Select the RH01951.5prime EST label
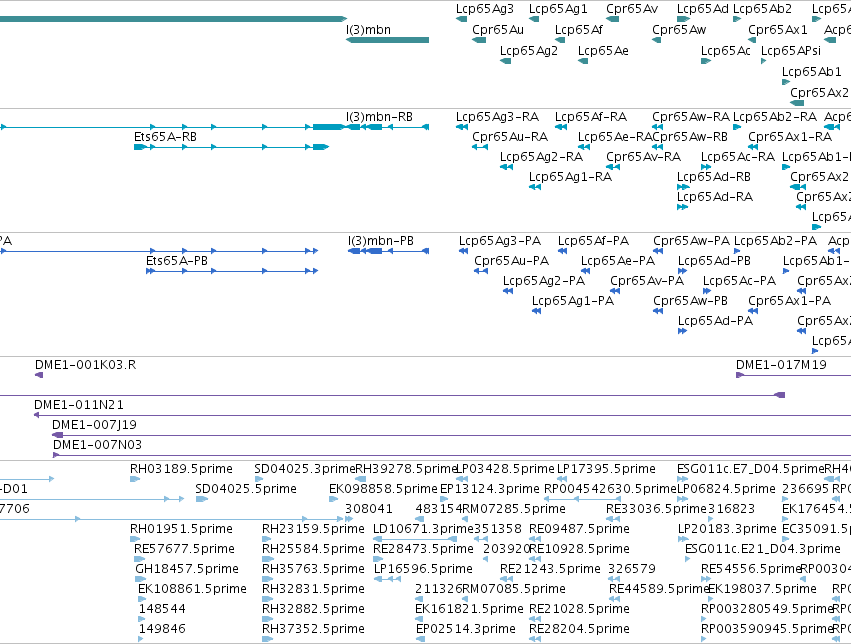851x644 pixels. [181, 529]
